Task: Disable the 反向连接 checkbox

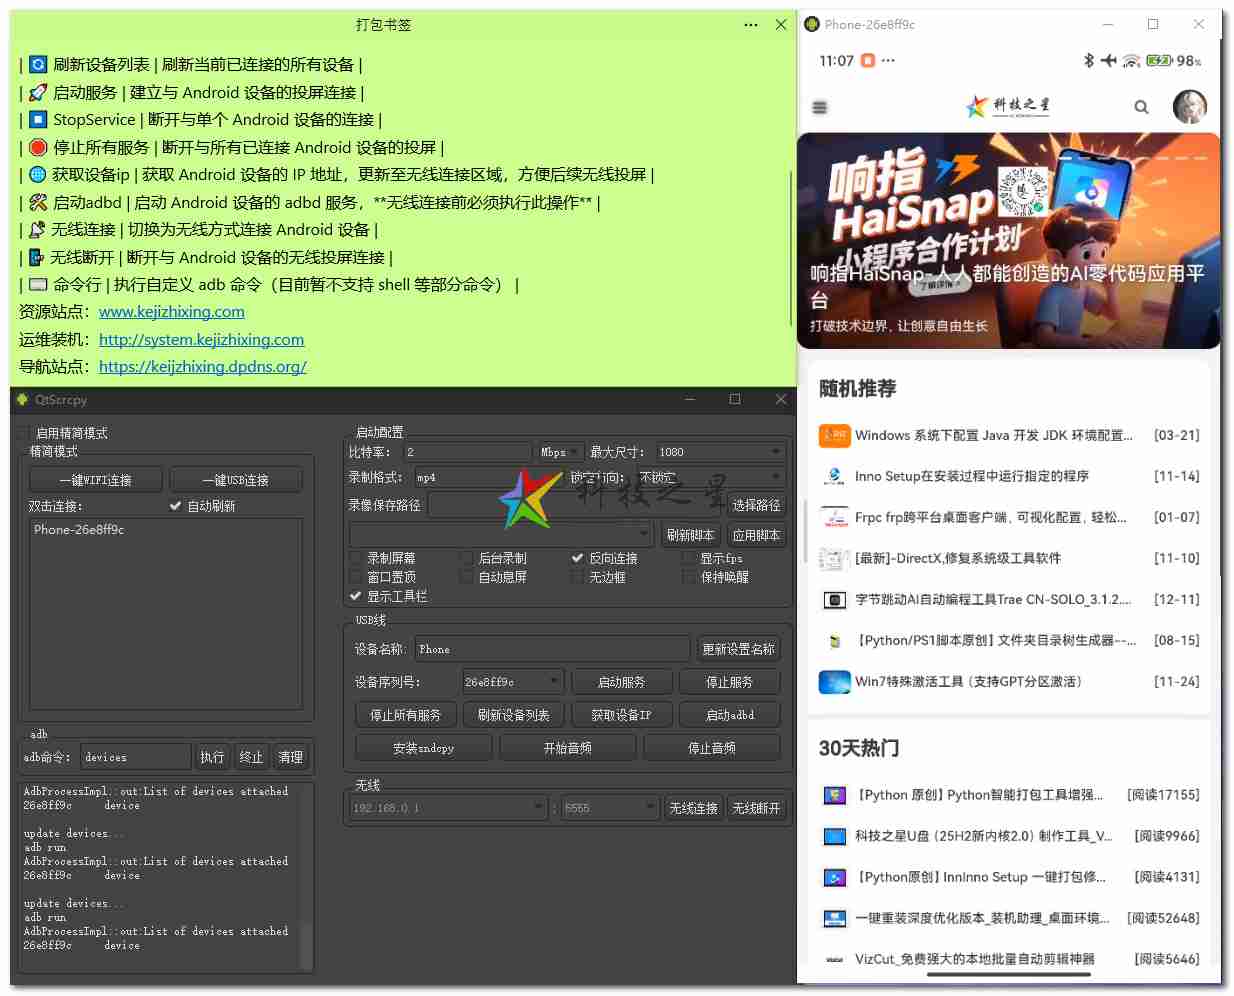Action: tap(577, 558)
